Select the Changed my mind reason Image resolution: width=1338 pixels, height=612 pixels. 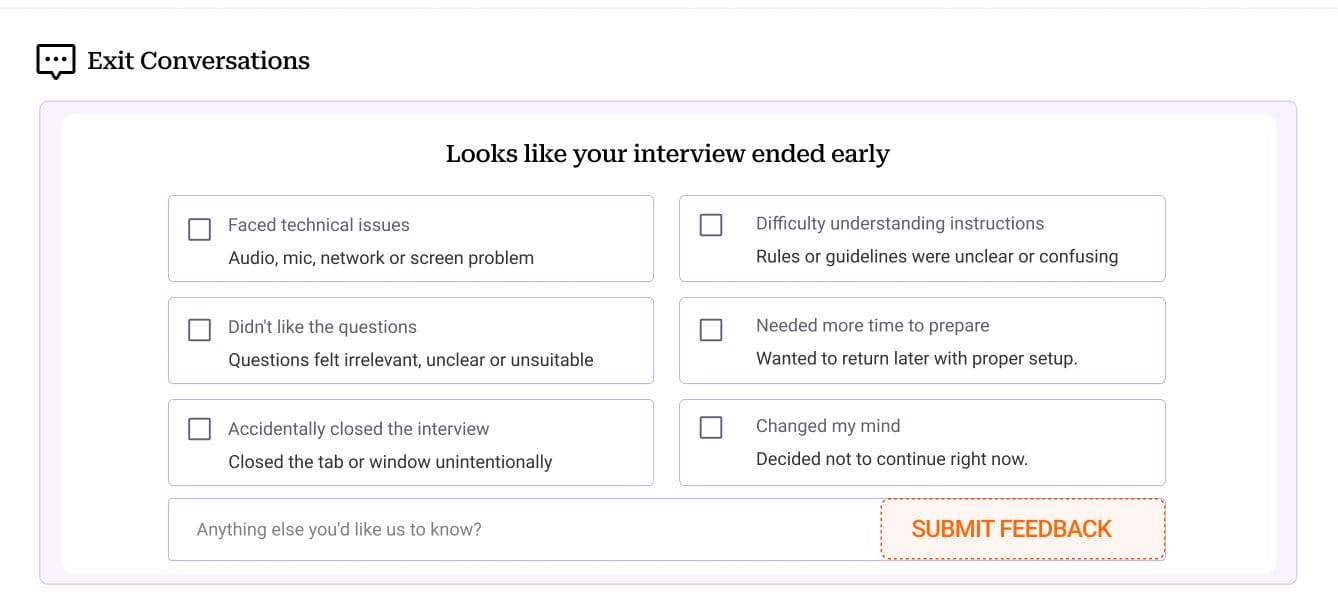click(711, 427)
